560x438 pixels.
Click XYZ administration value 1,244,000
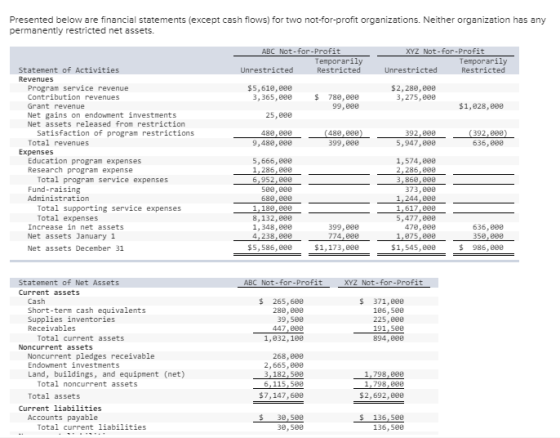coord(416,198)
